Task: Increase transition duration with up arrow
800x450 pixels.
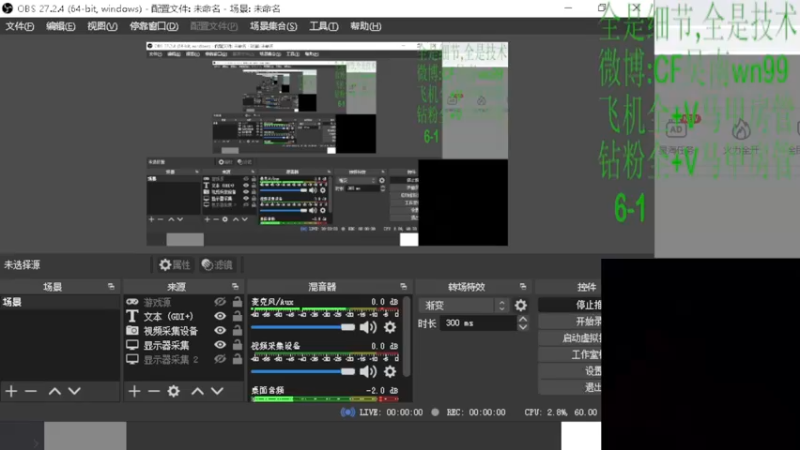Action: tap(523, 319)
